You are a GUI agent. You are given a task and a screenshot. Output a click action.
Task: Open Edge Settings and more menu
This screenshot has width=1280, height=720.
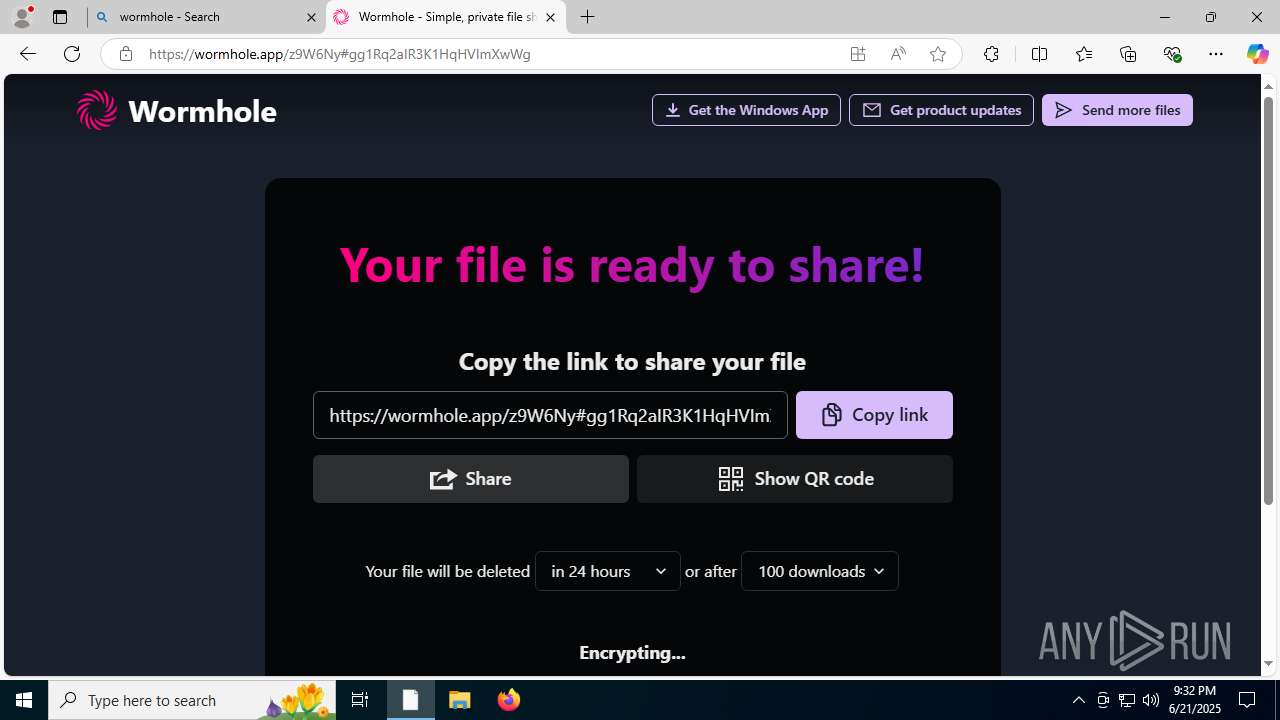click(1216, 54)
